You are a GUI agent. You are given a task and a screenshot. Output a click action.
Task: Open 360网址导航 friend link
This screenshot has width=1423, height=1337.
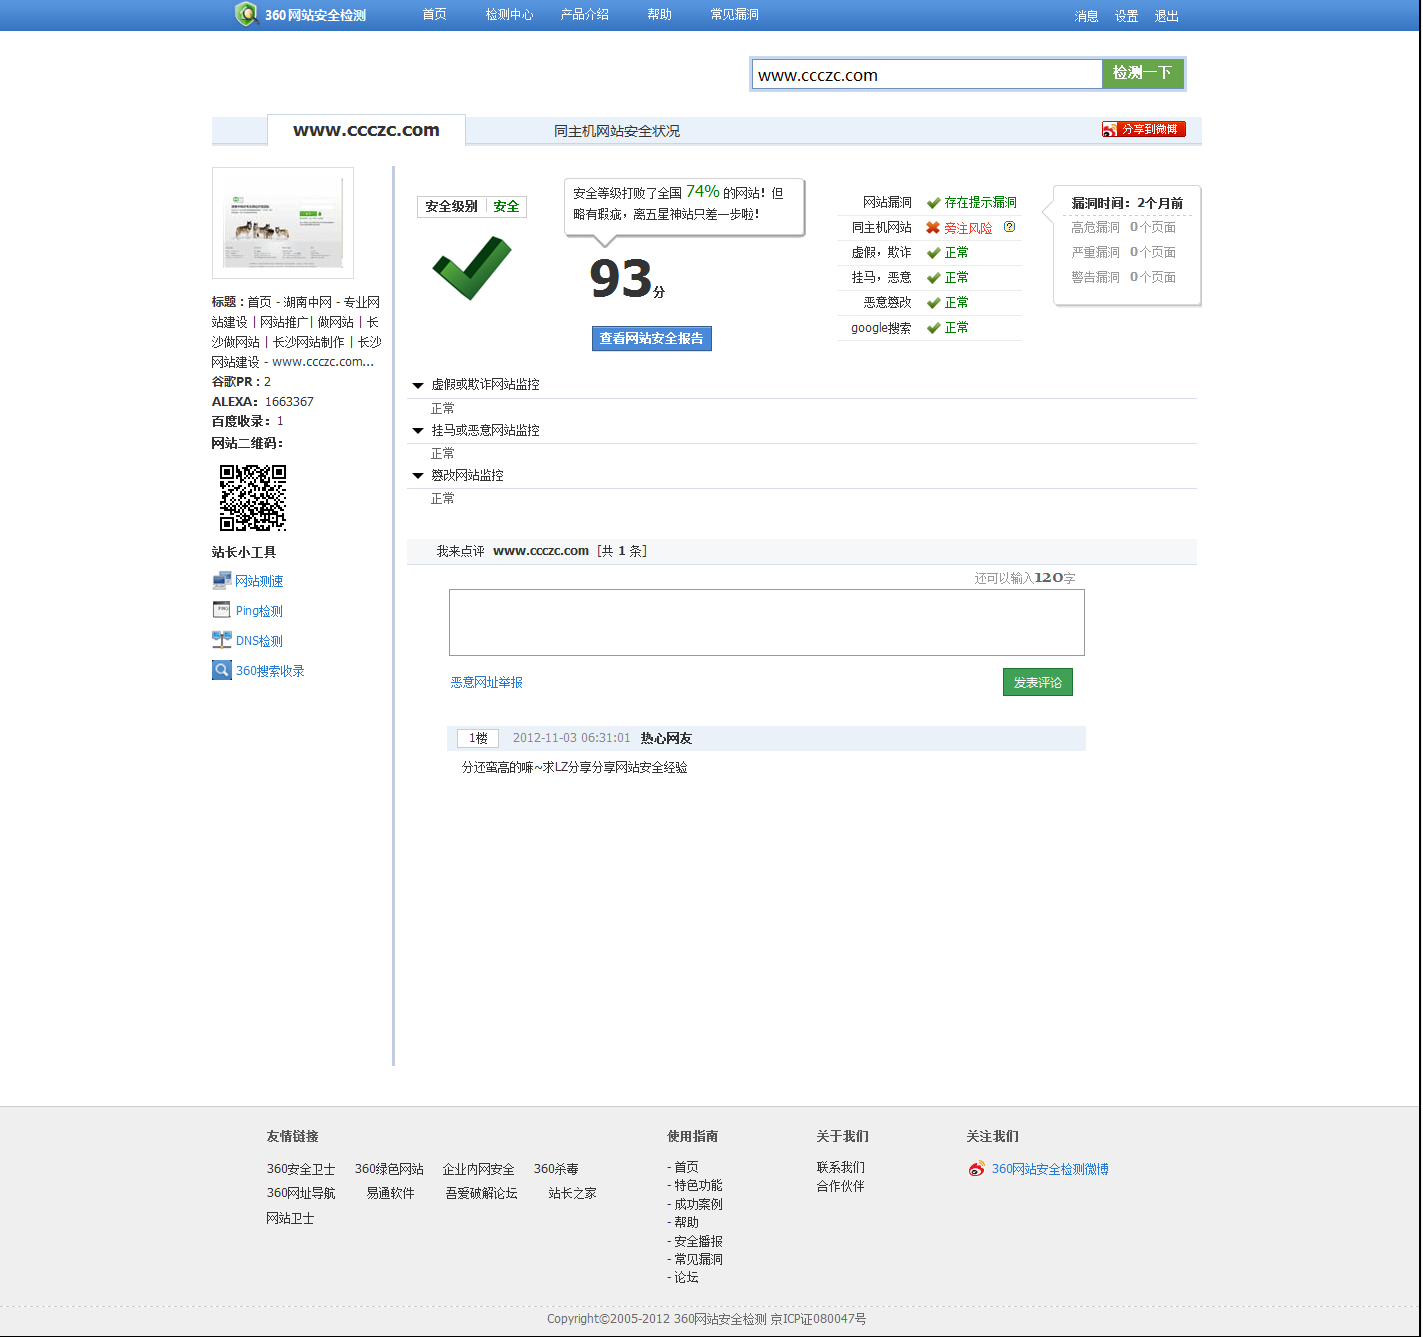click(301, 1193)
